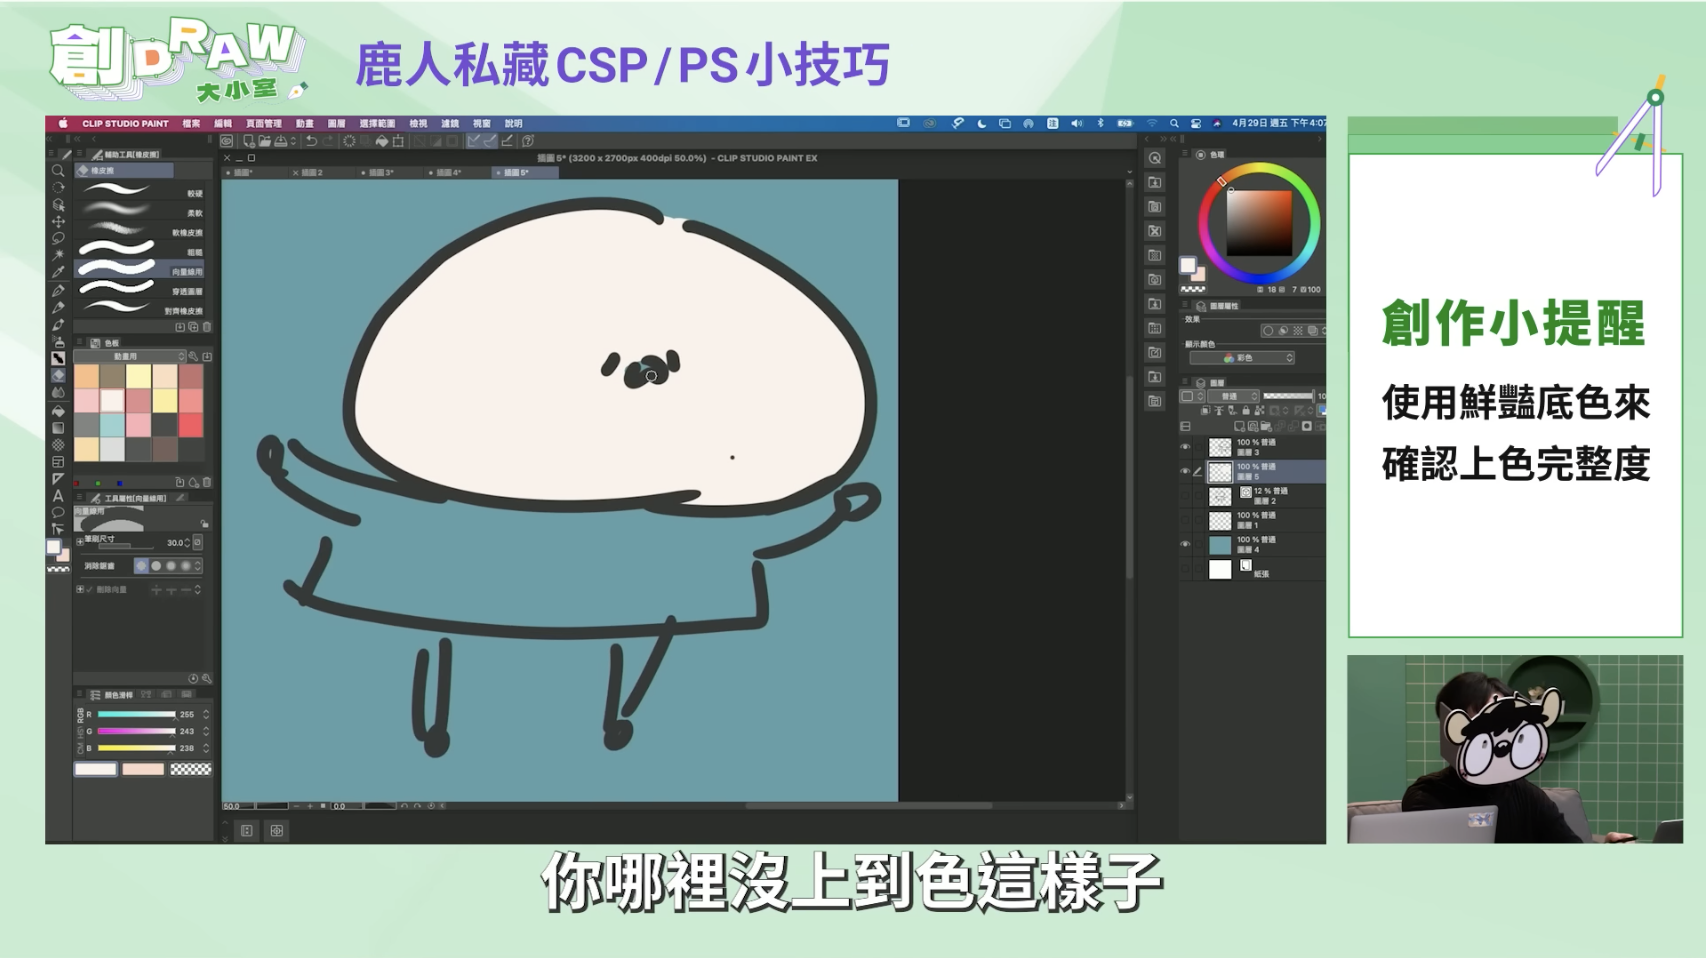The width and height of the screenshot is (1706, 958).
Task: Select the Text tool
Action: [58, 496]
